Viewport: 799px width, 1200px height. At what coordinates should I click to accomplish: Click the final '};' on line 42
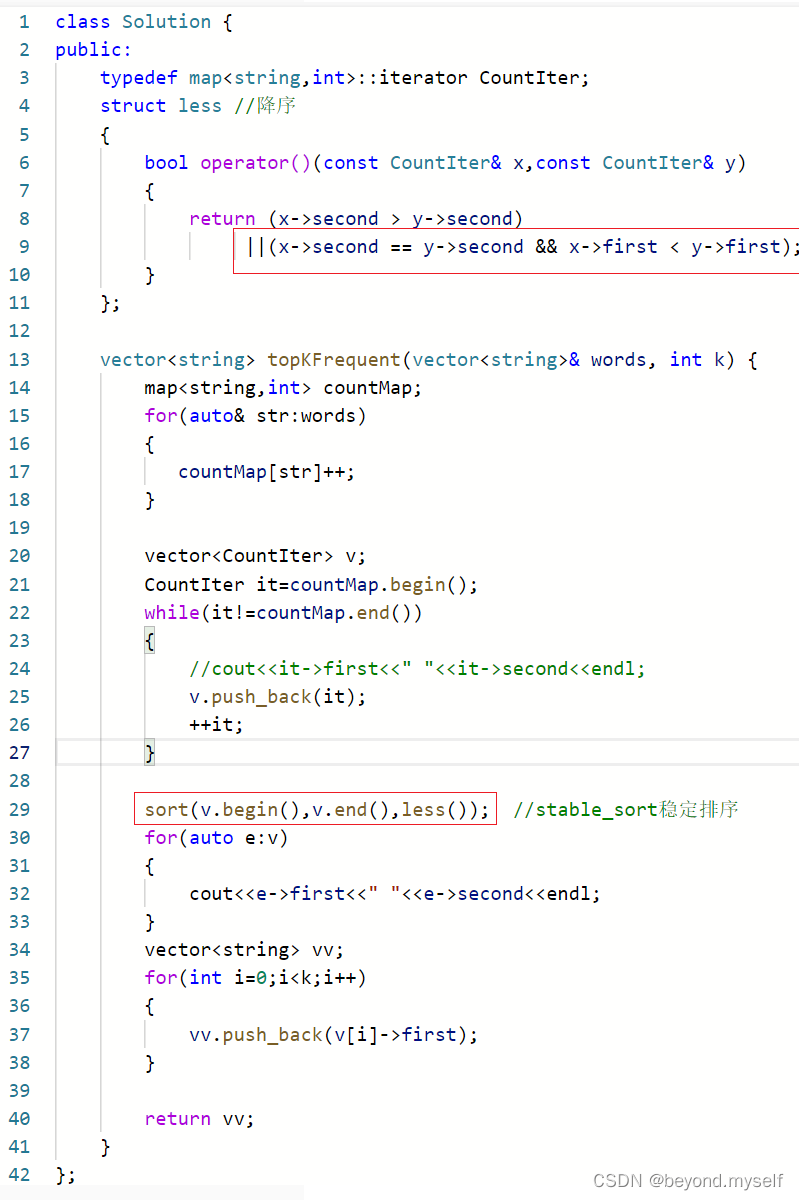pos(66,1174)
